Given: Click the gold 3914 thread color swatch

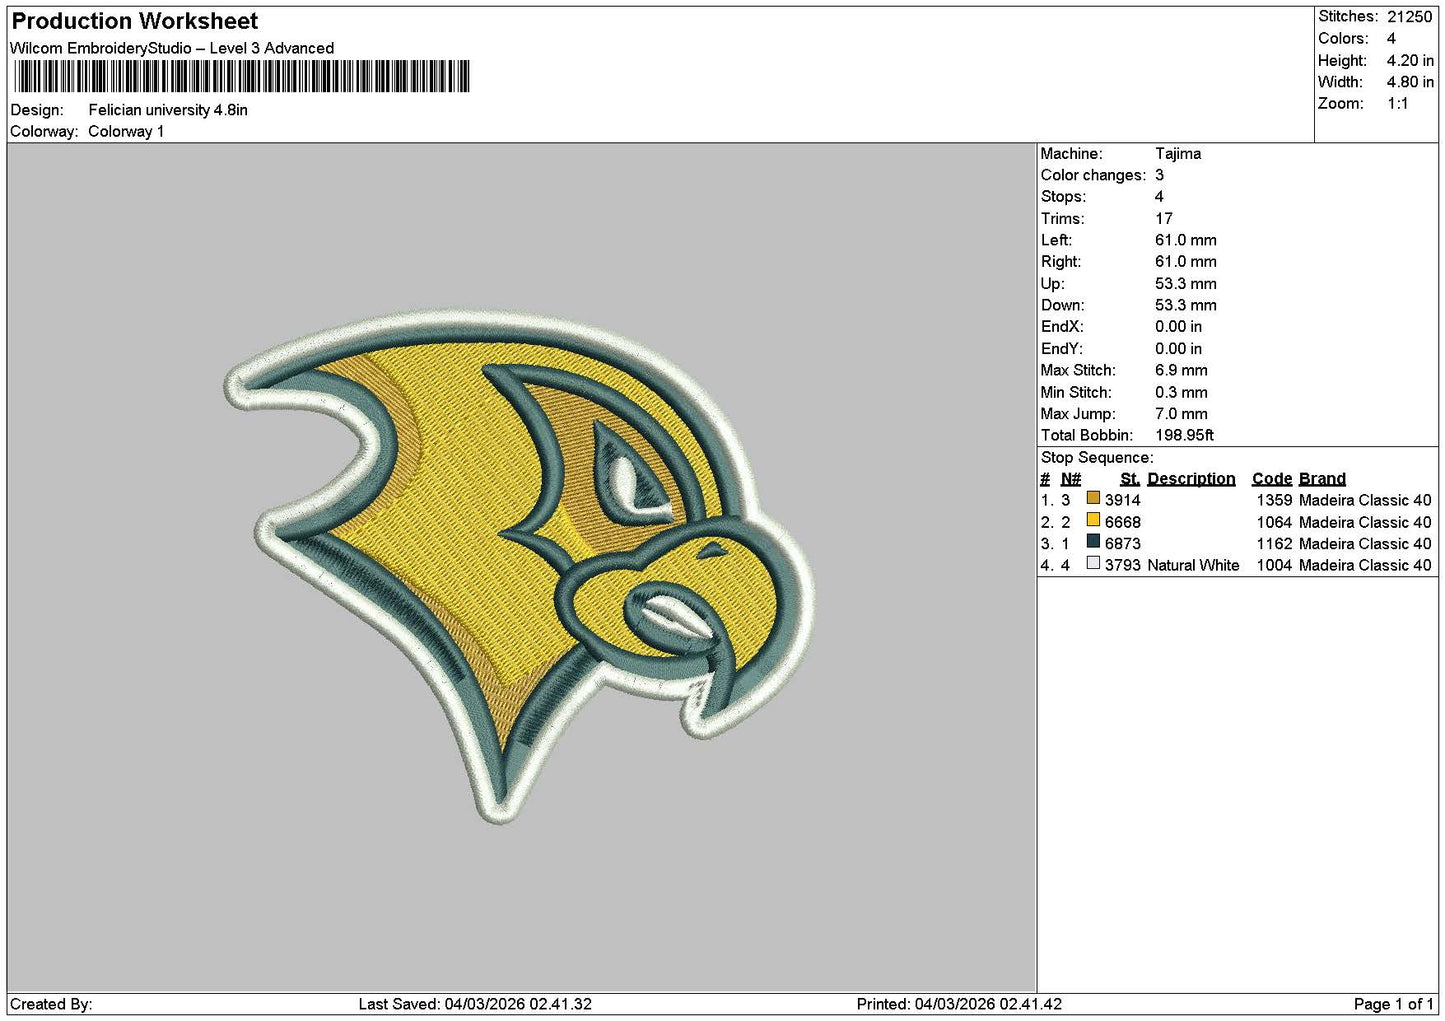Looking at the screenshot, I should coord(1093,498).
